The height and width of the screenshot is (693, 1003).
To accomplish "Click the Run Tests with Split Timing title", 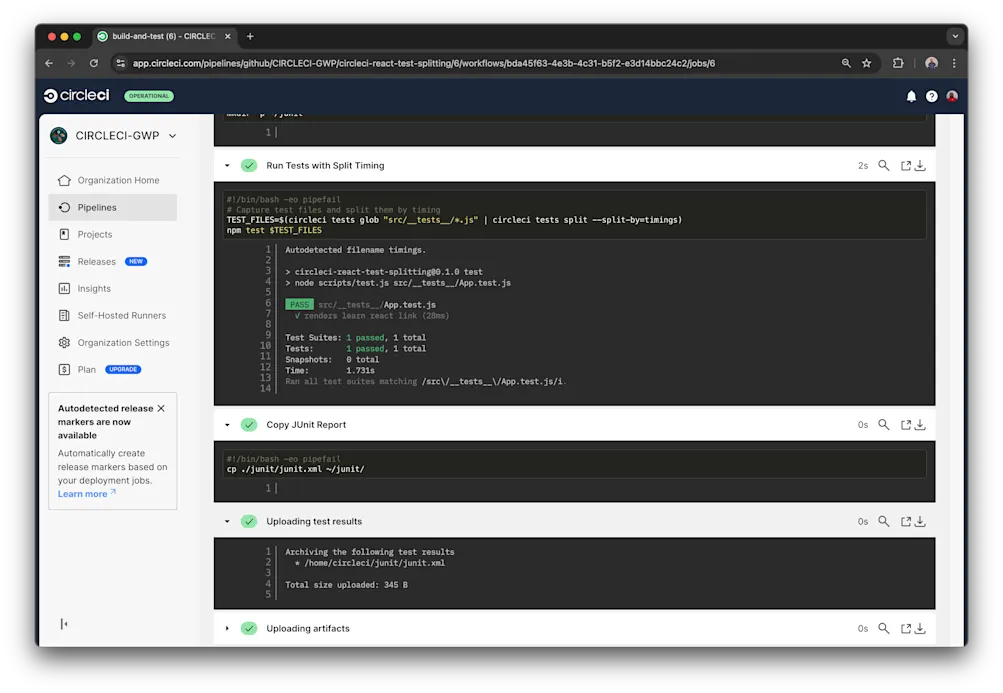I will coord(325,166).
